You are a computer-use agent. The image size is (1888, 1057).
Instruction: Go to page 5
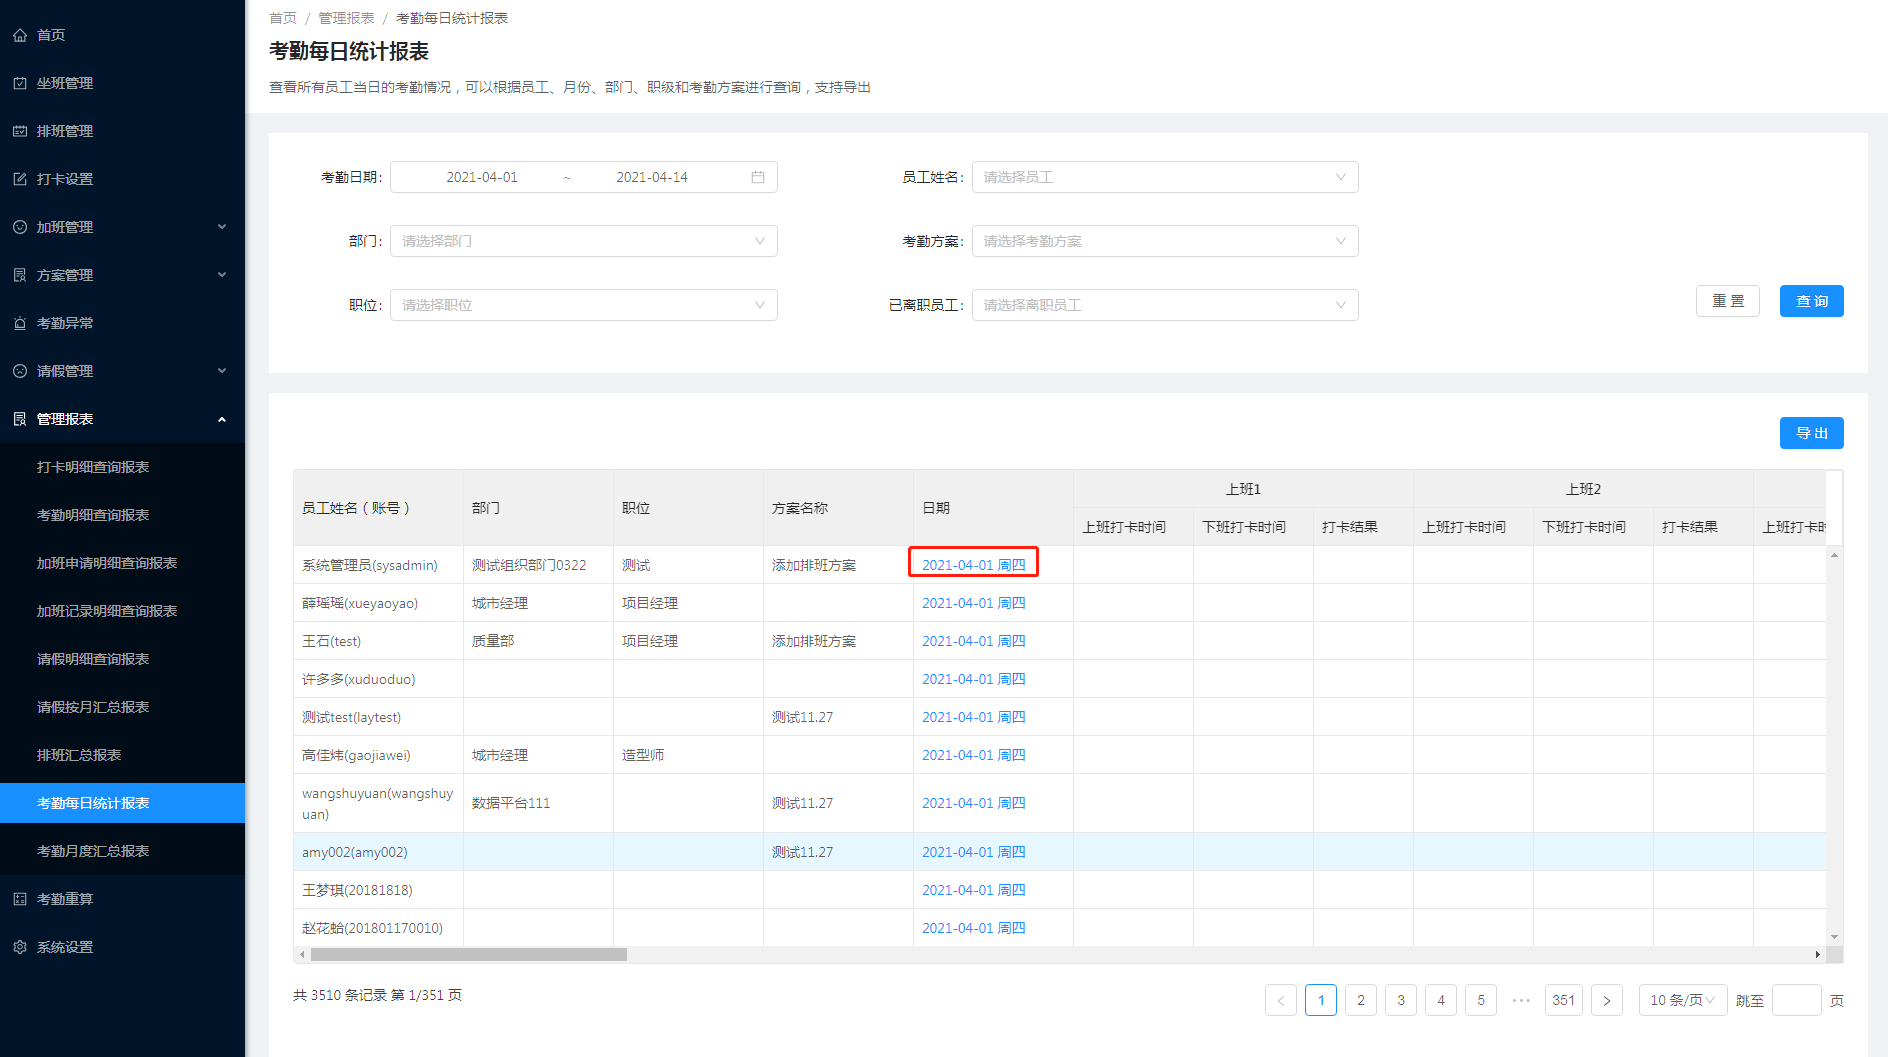[1481, 1000]
